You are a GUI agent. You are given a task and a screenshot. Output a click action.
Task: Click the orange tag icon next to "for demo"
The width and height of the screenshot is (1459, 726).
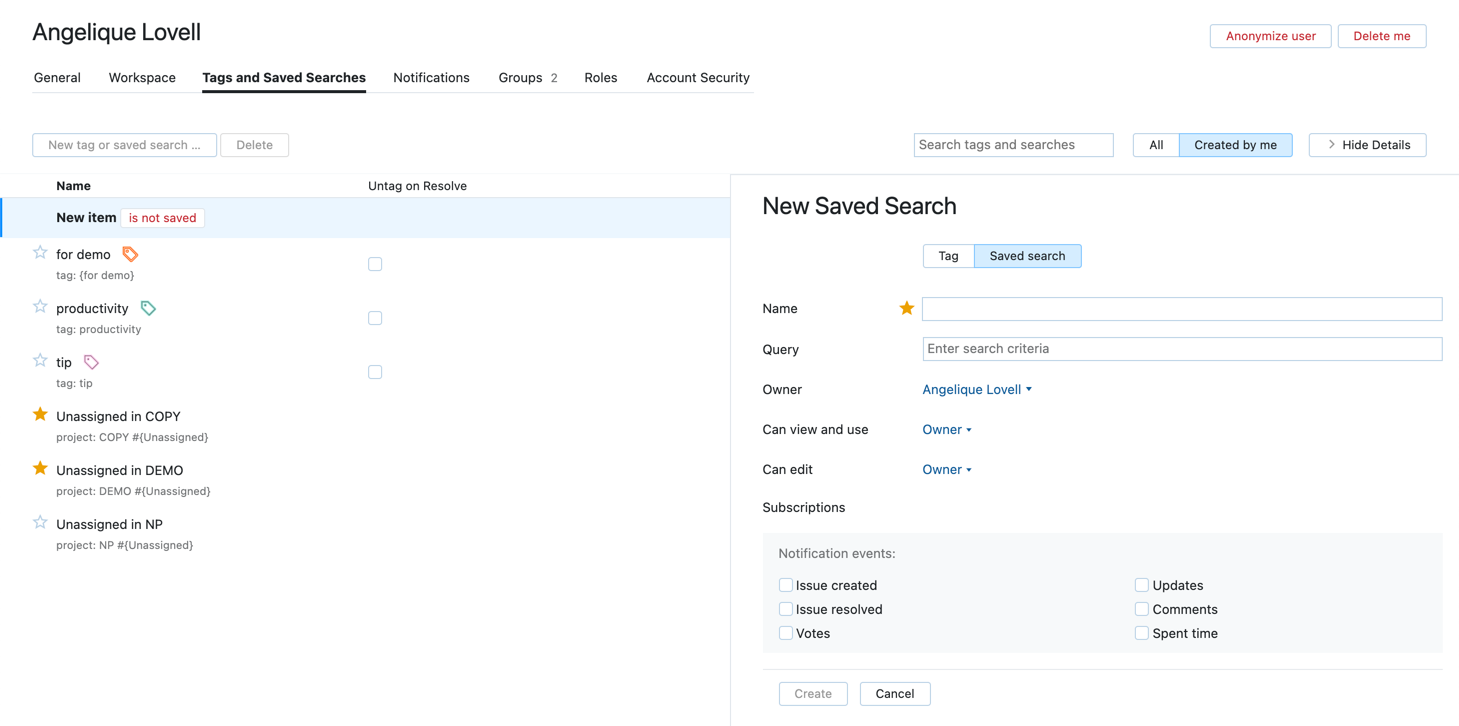tap(130, 254)
